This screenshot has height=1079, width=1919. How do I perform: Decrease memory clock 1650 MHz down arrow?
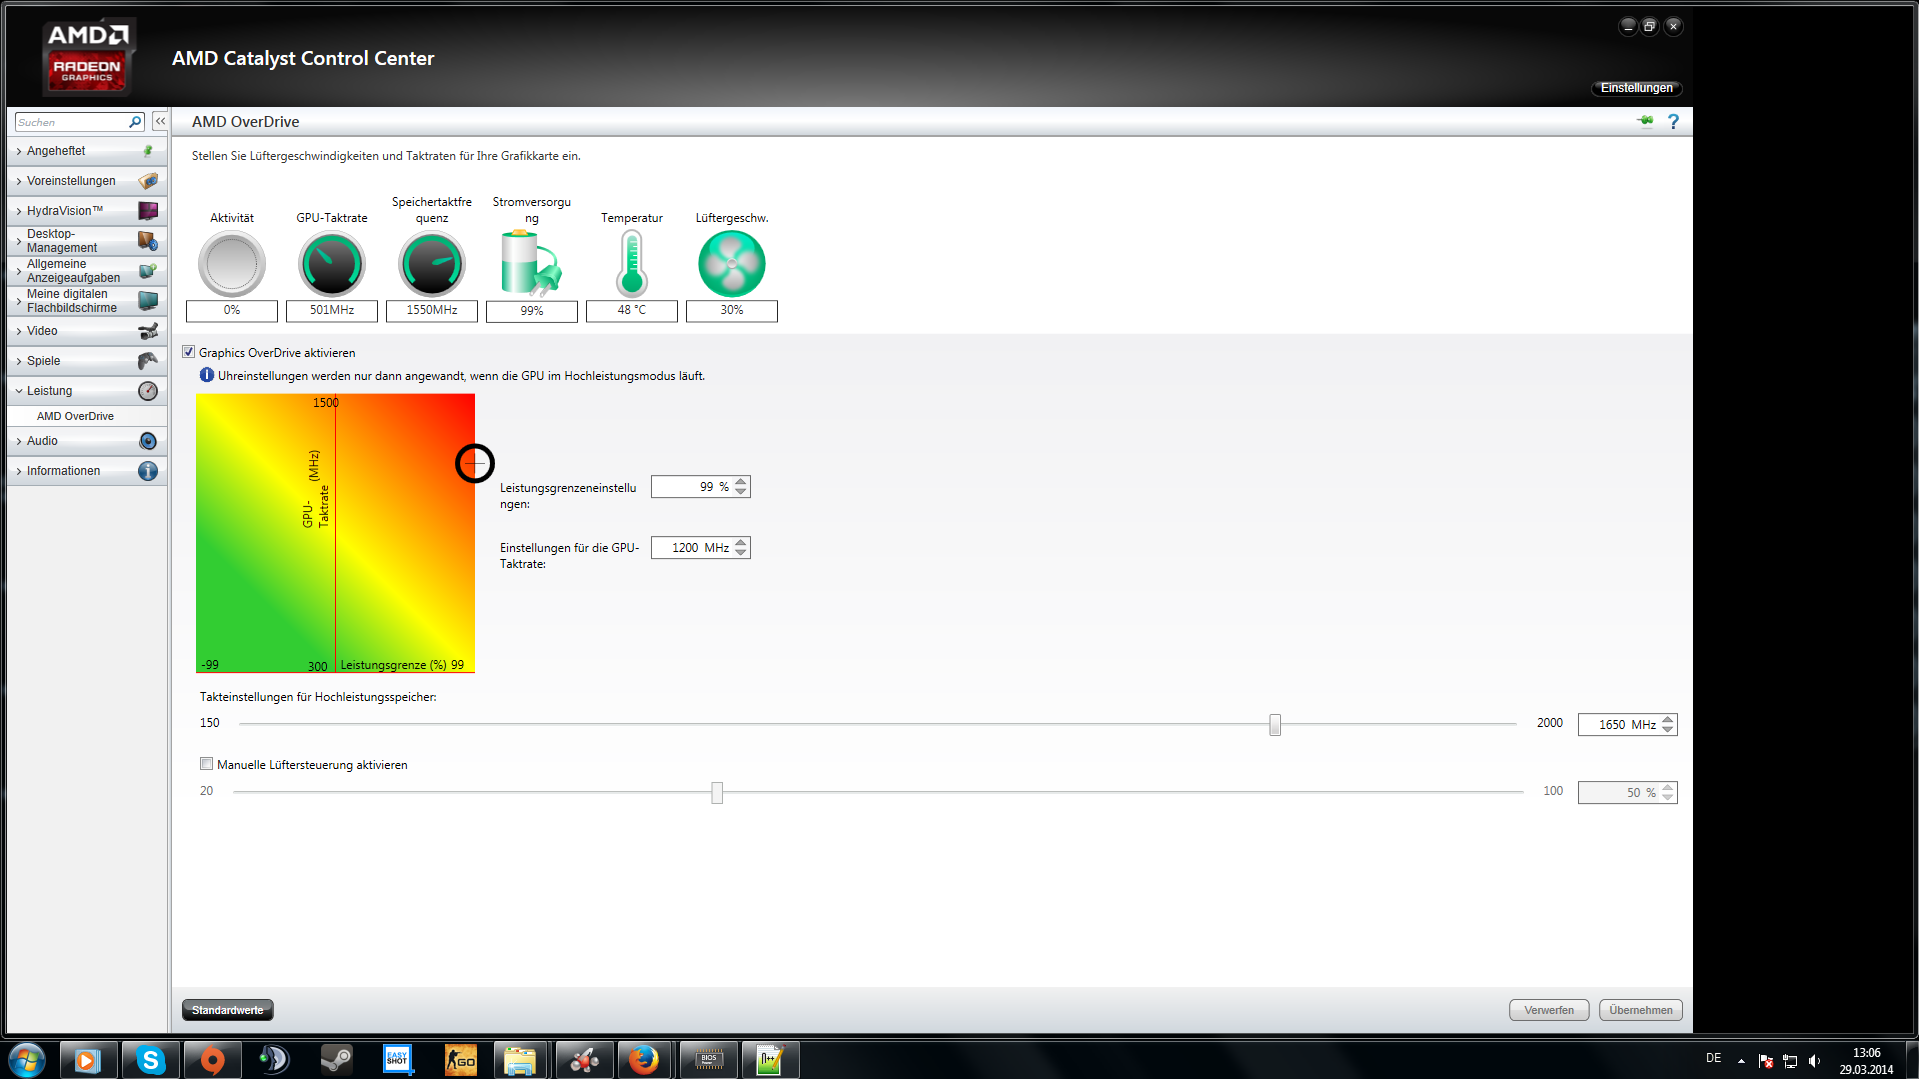(1668, 730)
